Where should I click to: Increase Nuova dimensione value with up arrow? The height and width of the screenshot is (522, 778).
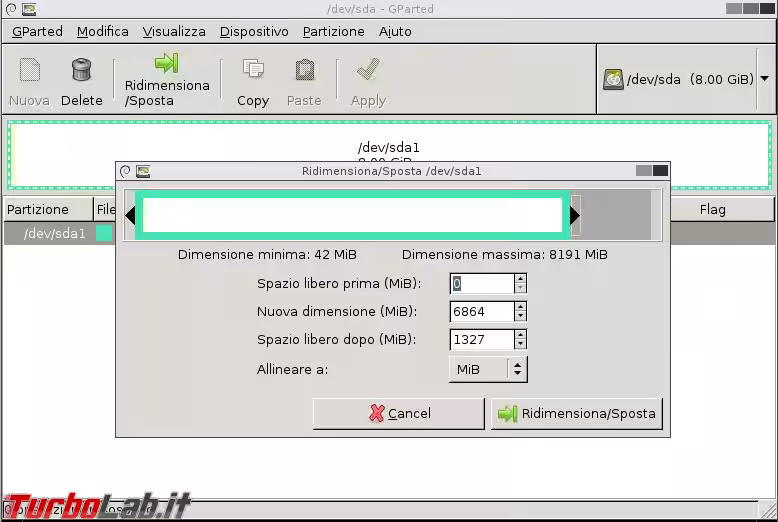click(520, 306)
